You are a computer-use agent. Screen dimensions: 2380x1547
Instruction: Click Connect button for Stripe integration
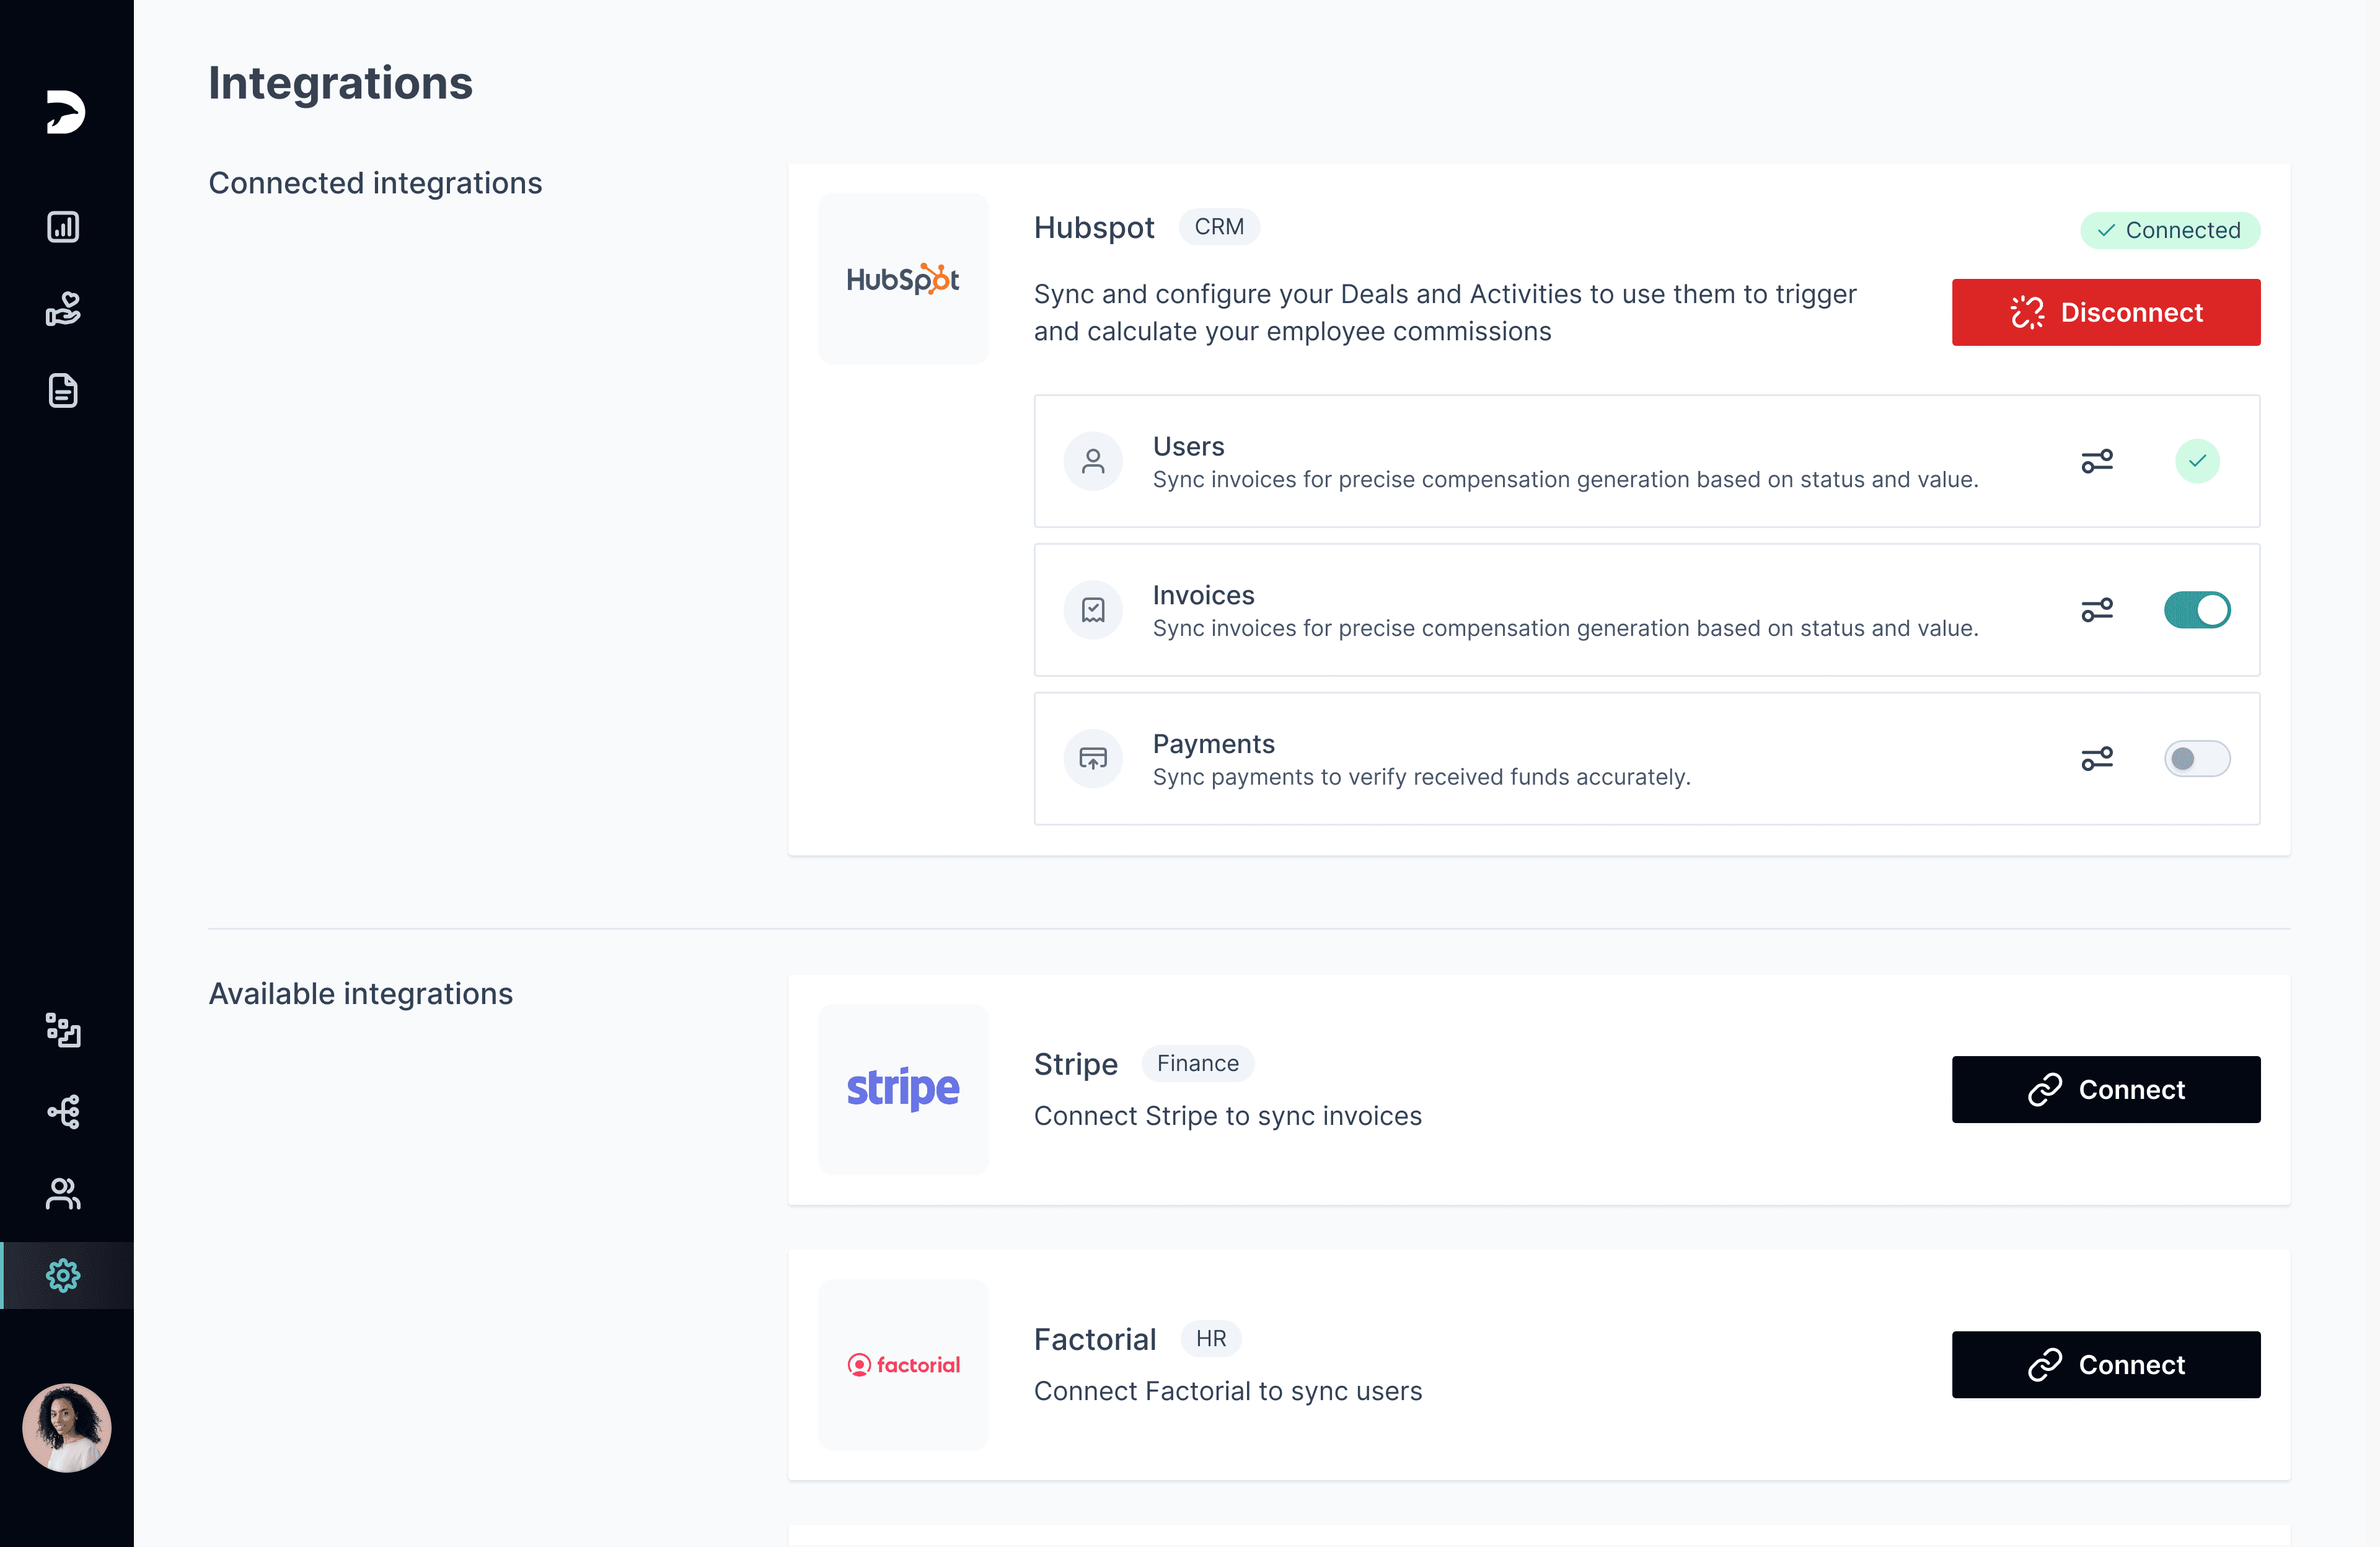coord(2106,1089)
